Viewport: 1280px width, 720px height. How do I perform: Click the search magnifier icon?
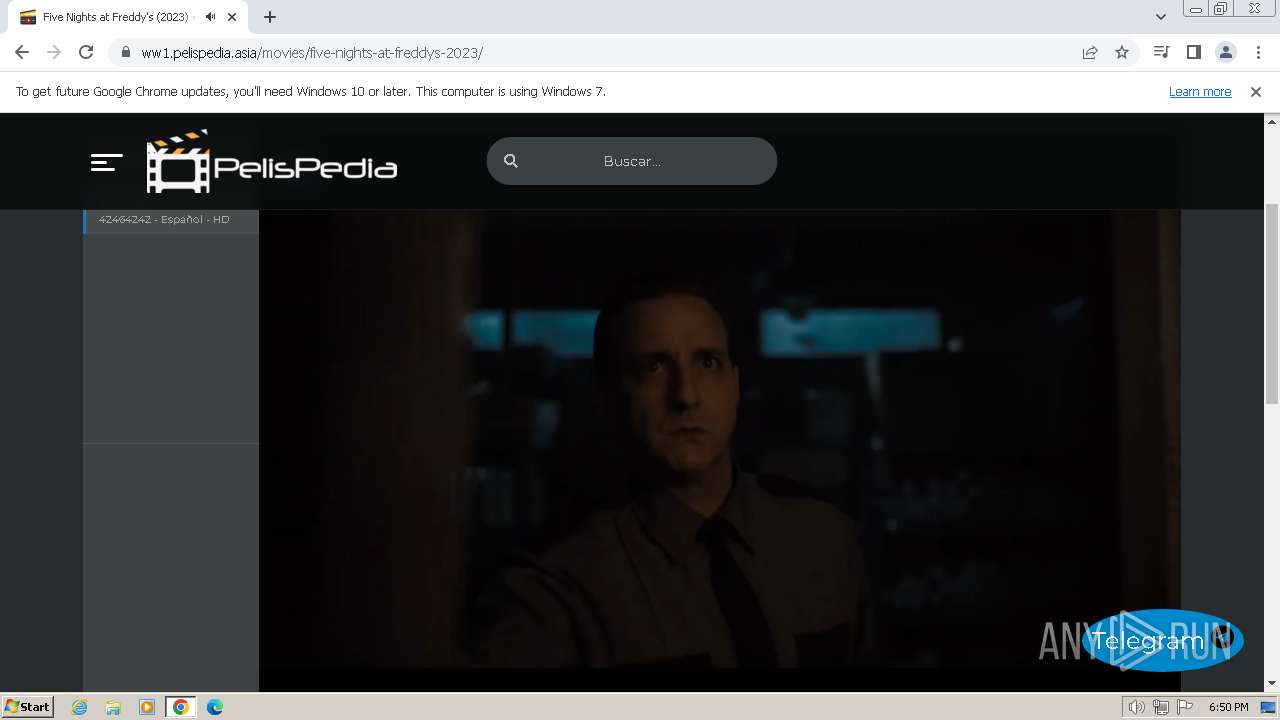point(511,161)
